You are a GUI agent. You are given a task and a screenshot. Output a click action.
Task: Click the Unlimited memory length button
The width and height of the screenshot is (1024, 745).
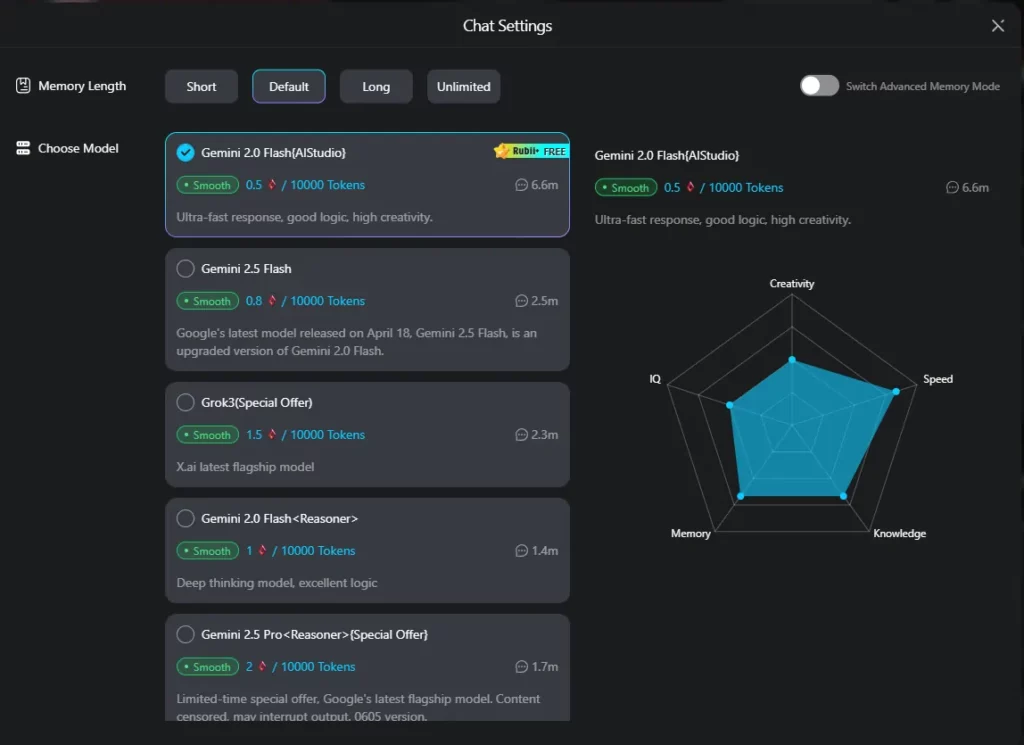pos(463,86)
